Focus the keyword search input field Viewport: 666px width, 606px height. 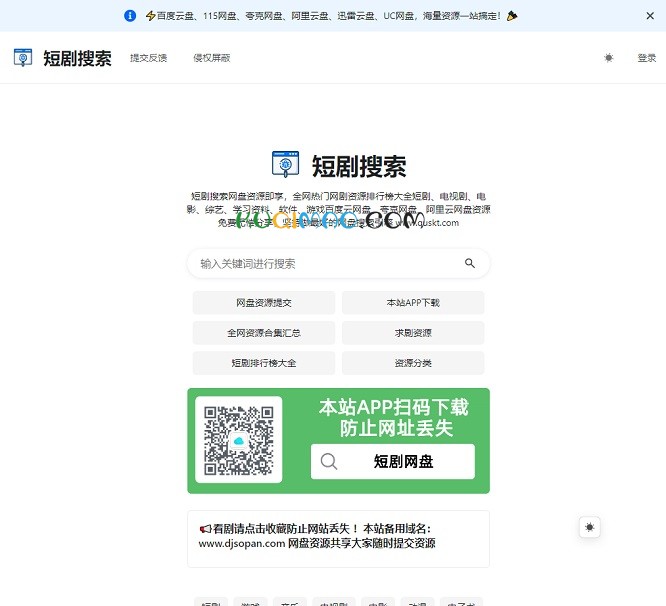coord(325,264)
